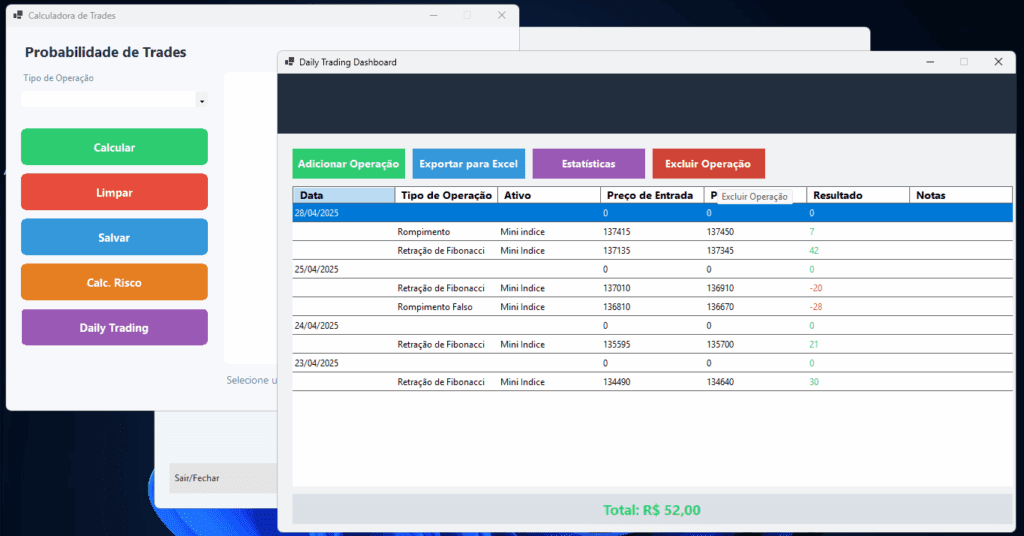The image size is (1024, 536).
Task: Open Daily Trading from the calculator
Action: (114, 327)
